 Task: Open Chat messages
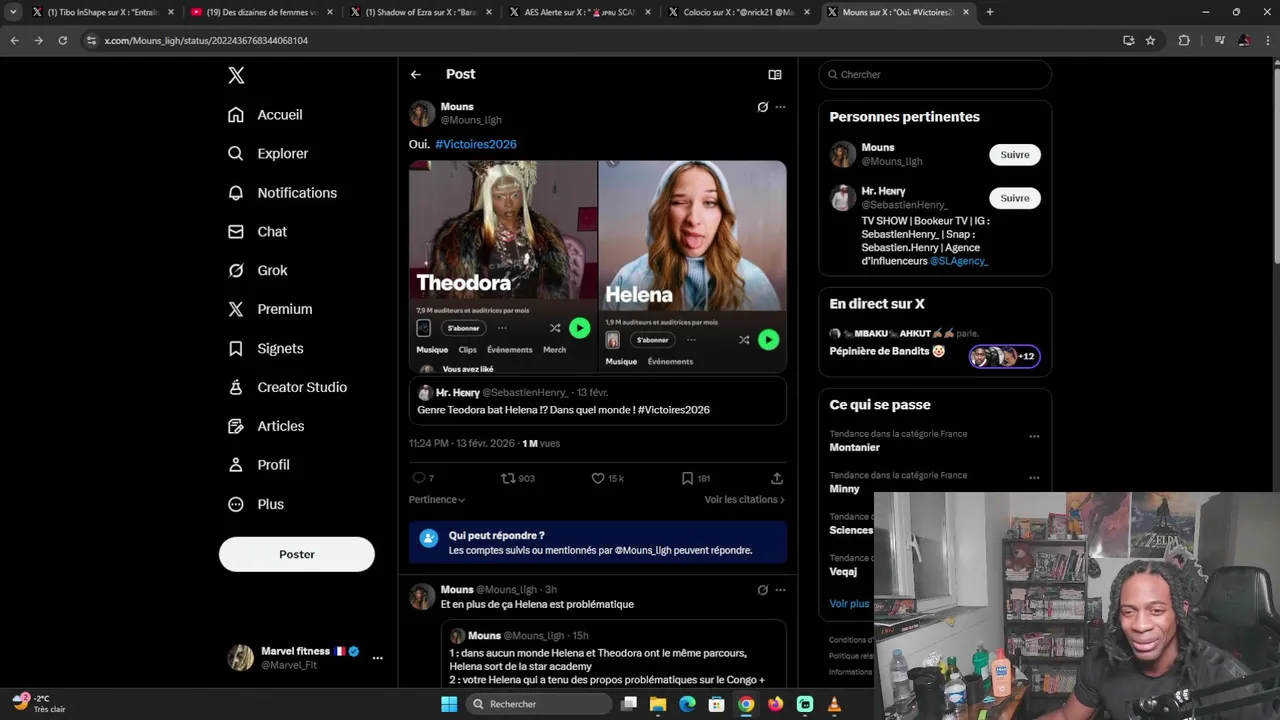[257, 232]
